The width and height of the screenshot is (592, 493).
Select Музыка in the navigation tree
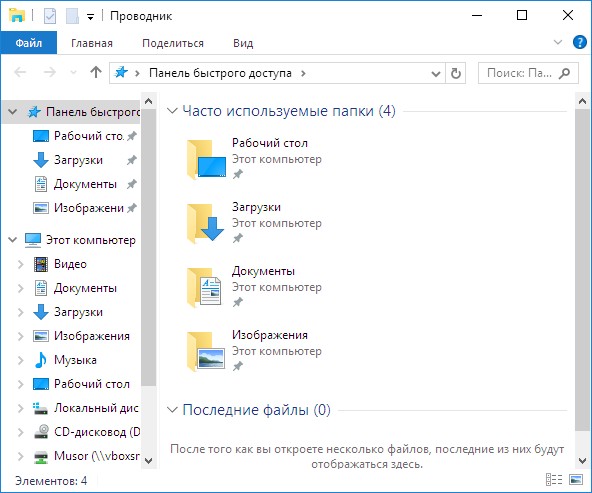coord(75,360)
